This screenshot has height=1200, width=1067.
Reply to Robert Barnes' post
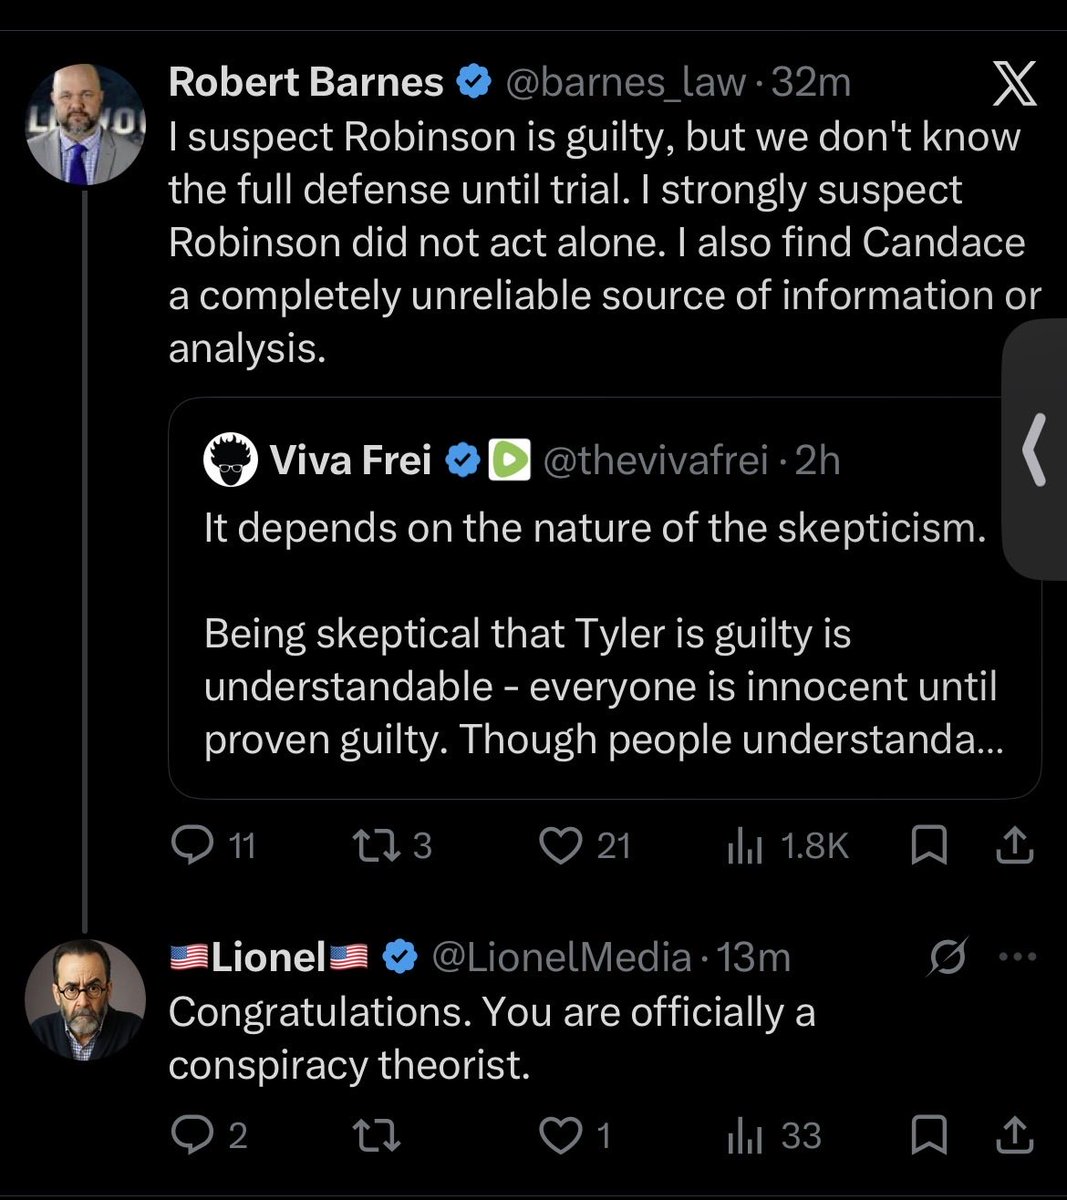[214, 846]
